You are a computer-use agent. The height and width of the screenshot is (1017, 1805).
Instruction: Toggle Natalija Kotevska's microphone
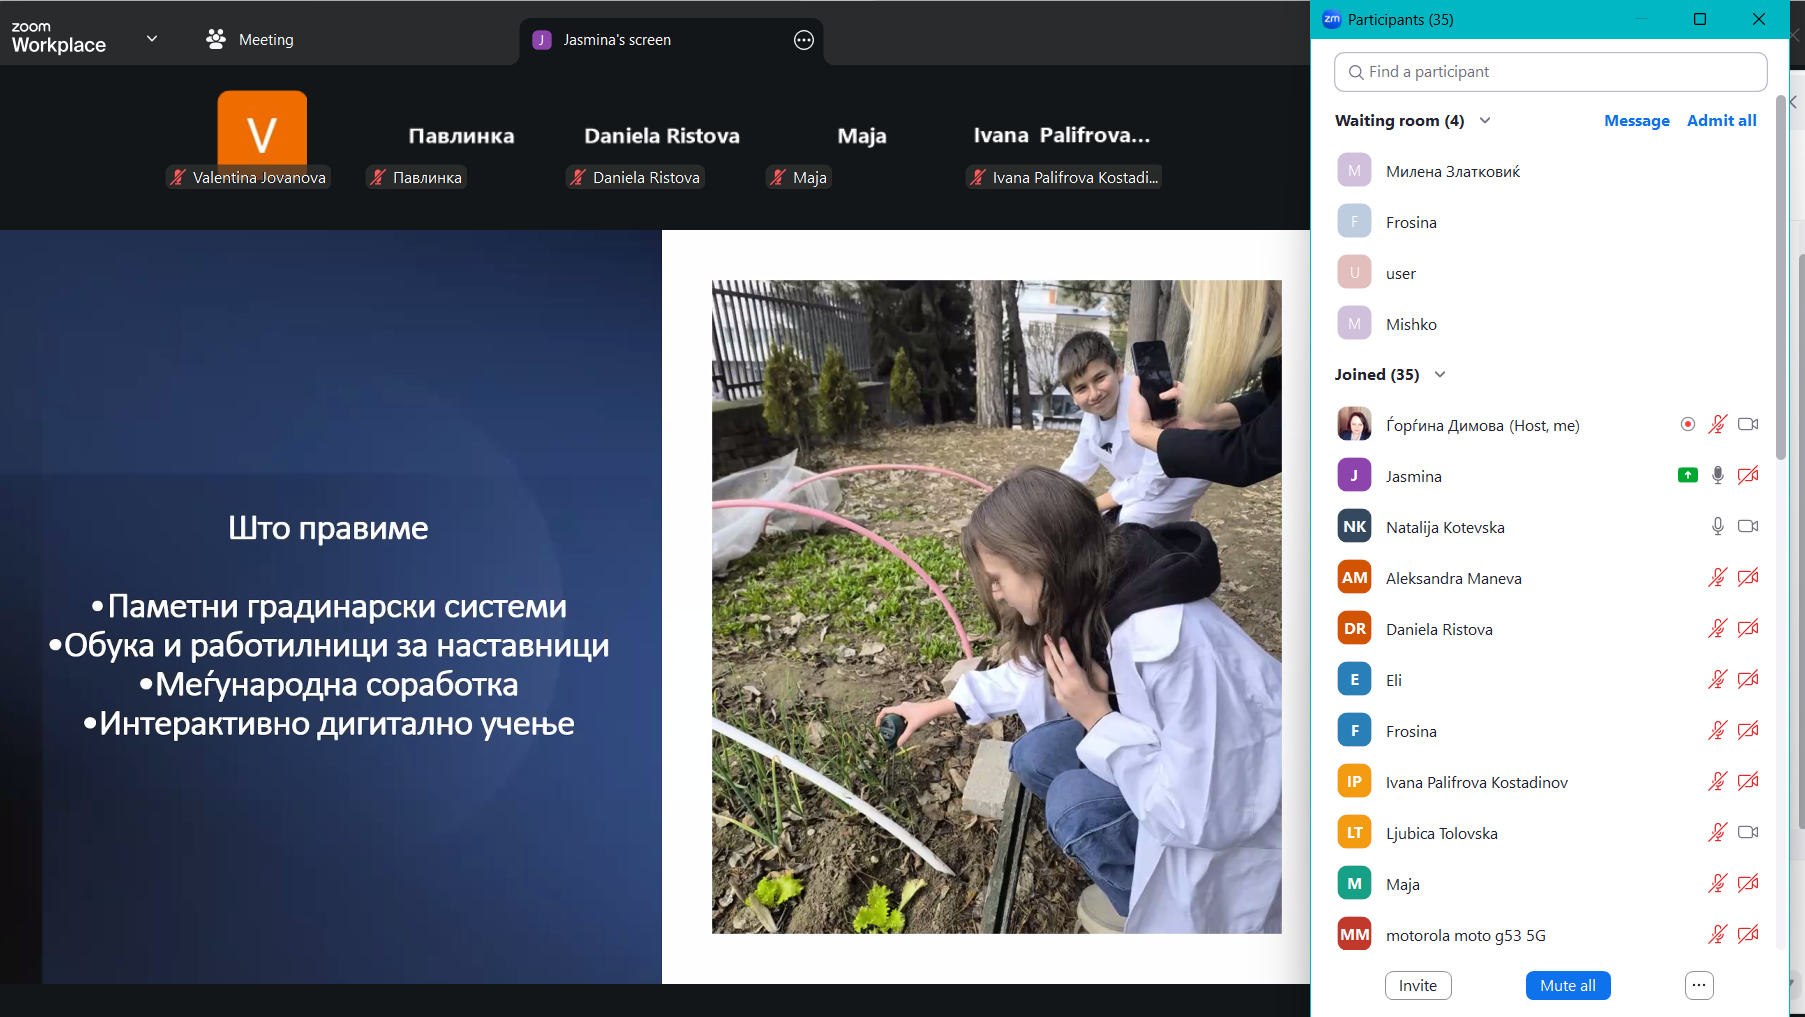[1717, 526]
